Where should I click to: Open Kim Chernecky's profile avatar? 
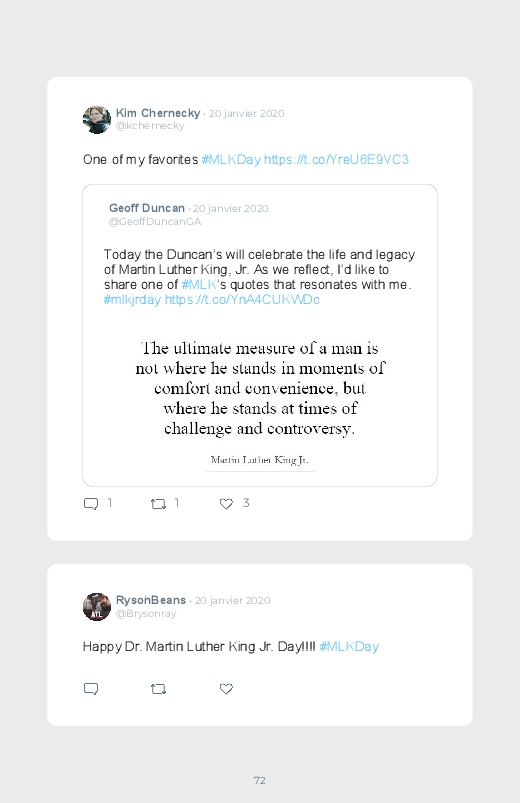97,119
